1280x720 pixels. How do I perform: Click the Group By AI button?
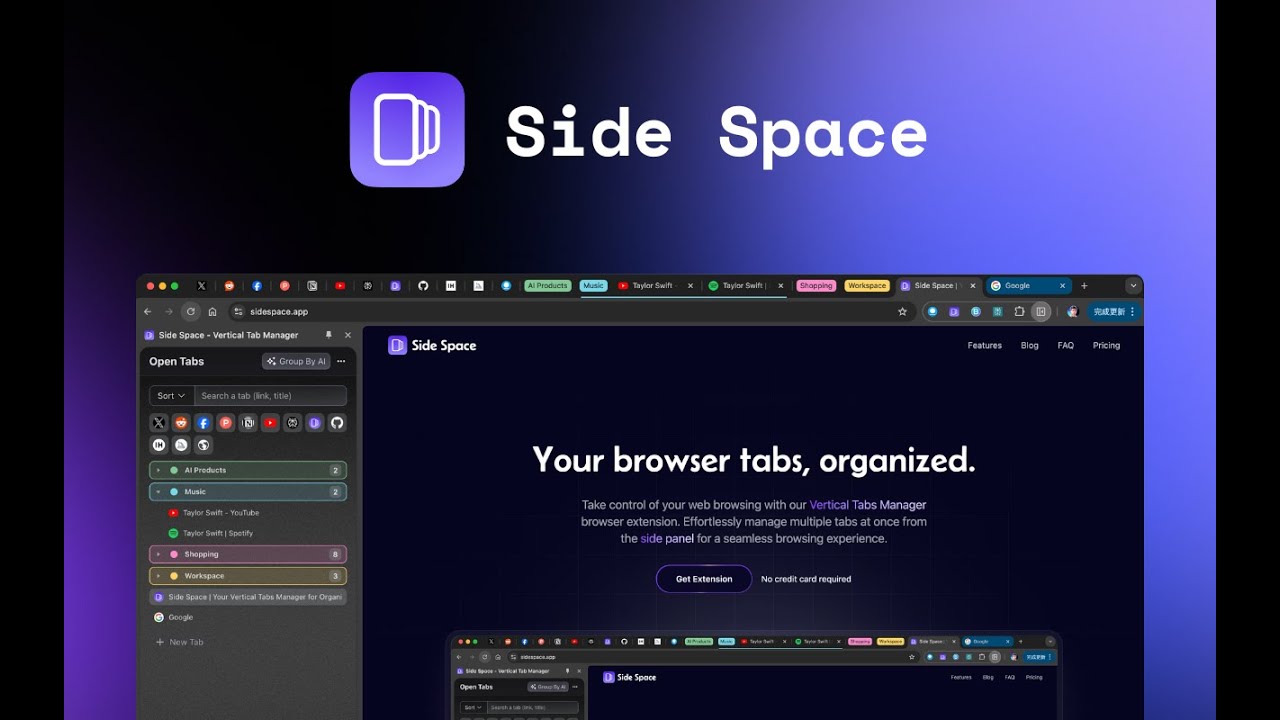click(x=296, y=361)
